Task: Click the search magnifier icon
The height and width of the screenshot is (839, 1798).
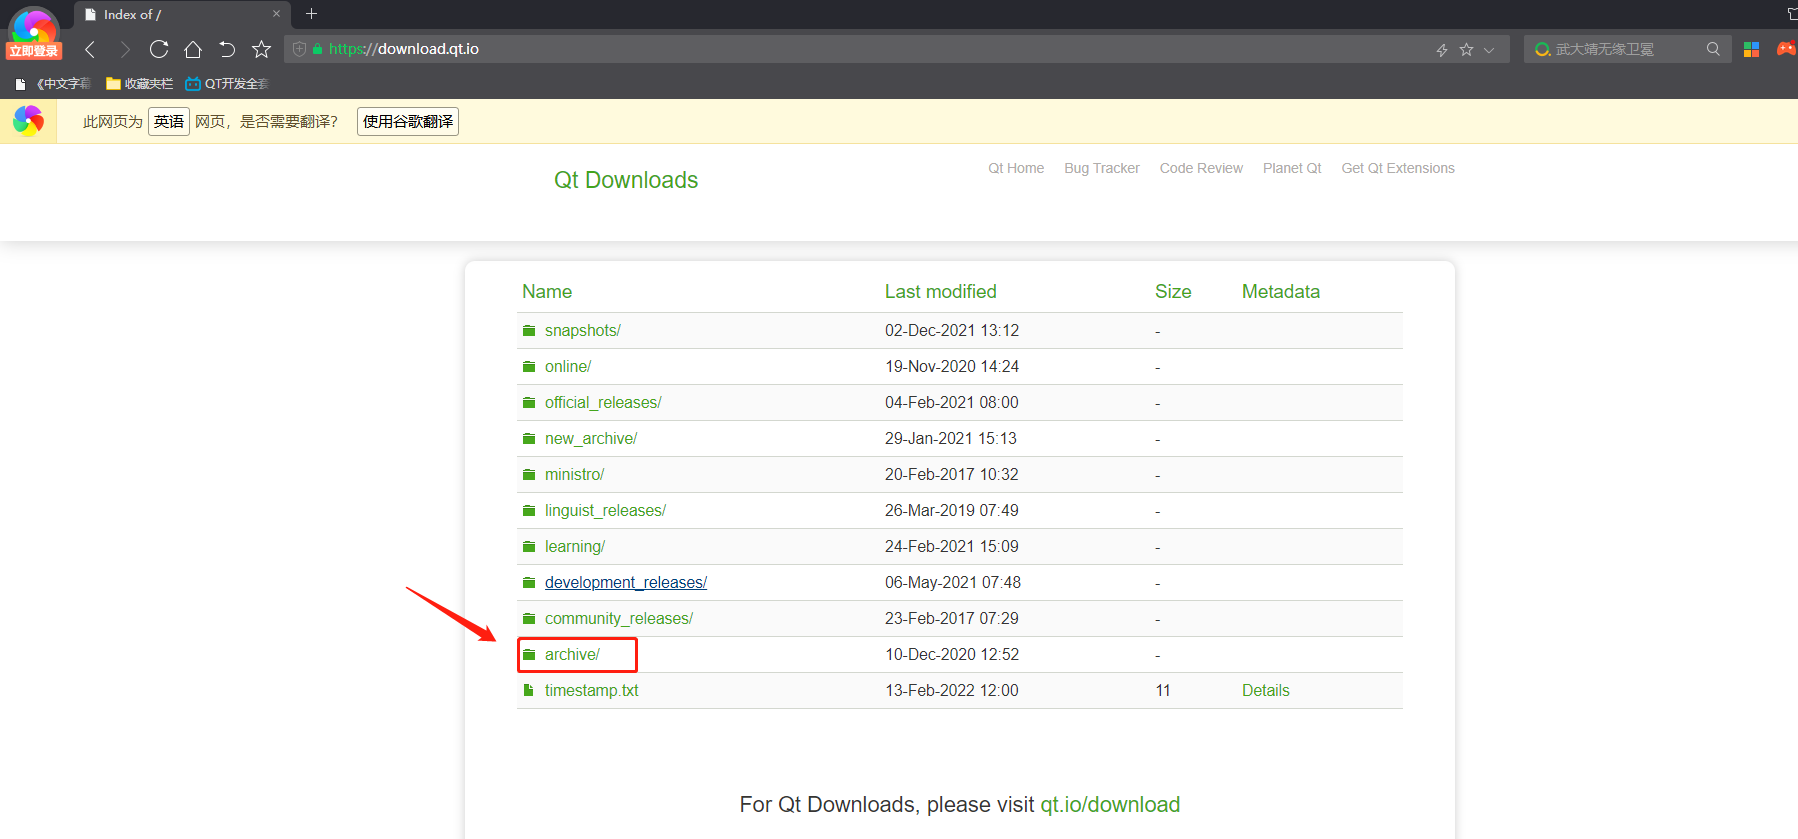Action: pos(1713,49)
